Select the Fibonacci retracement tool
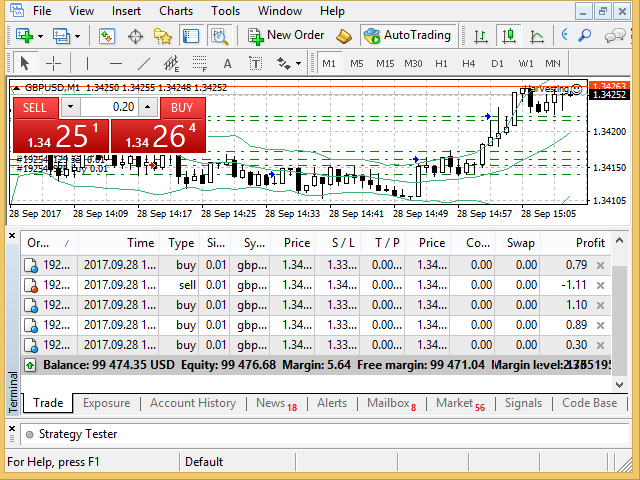The image size is (640, 480). [x=199, y=64]
